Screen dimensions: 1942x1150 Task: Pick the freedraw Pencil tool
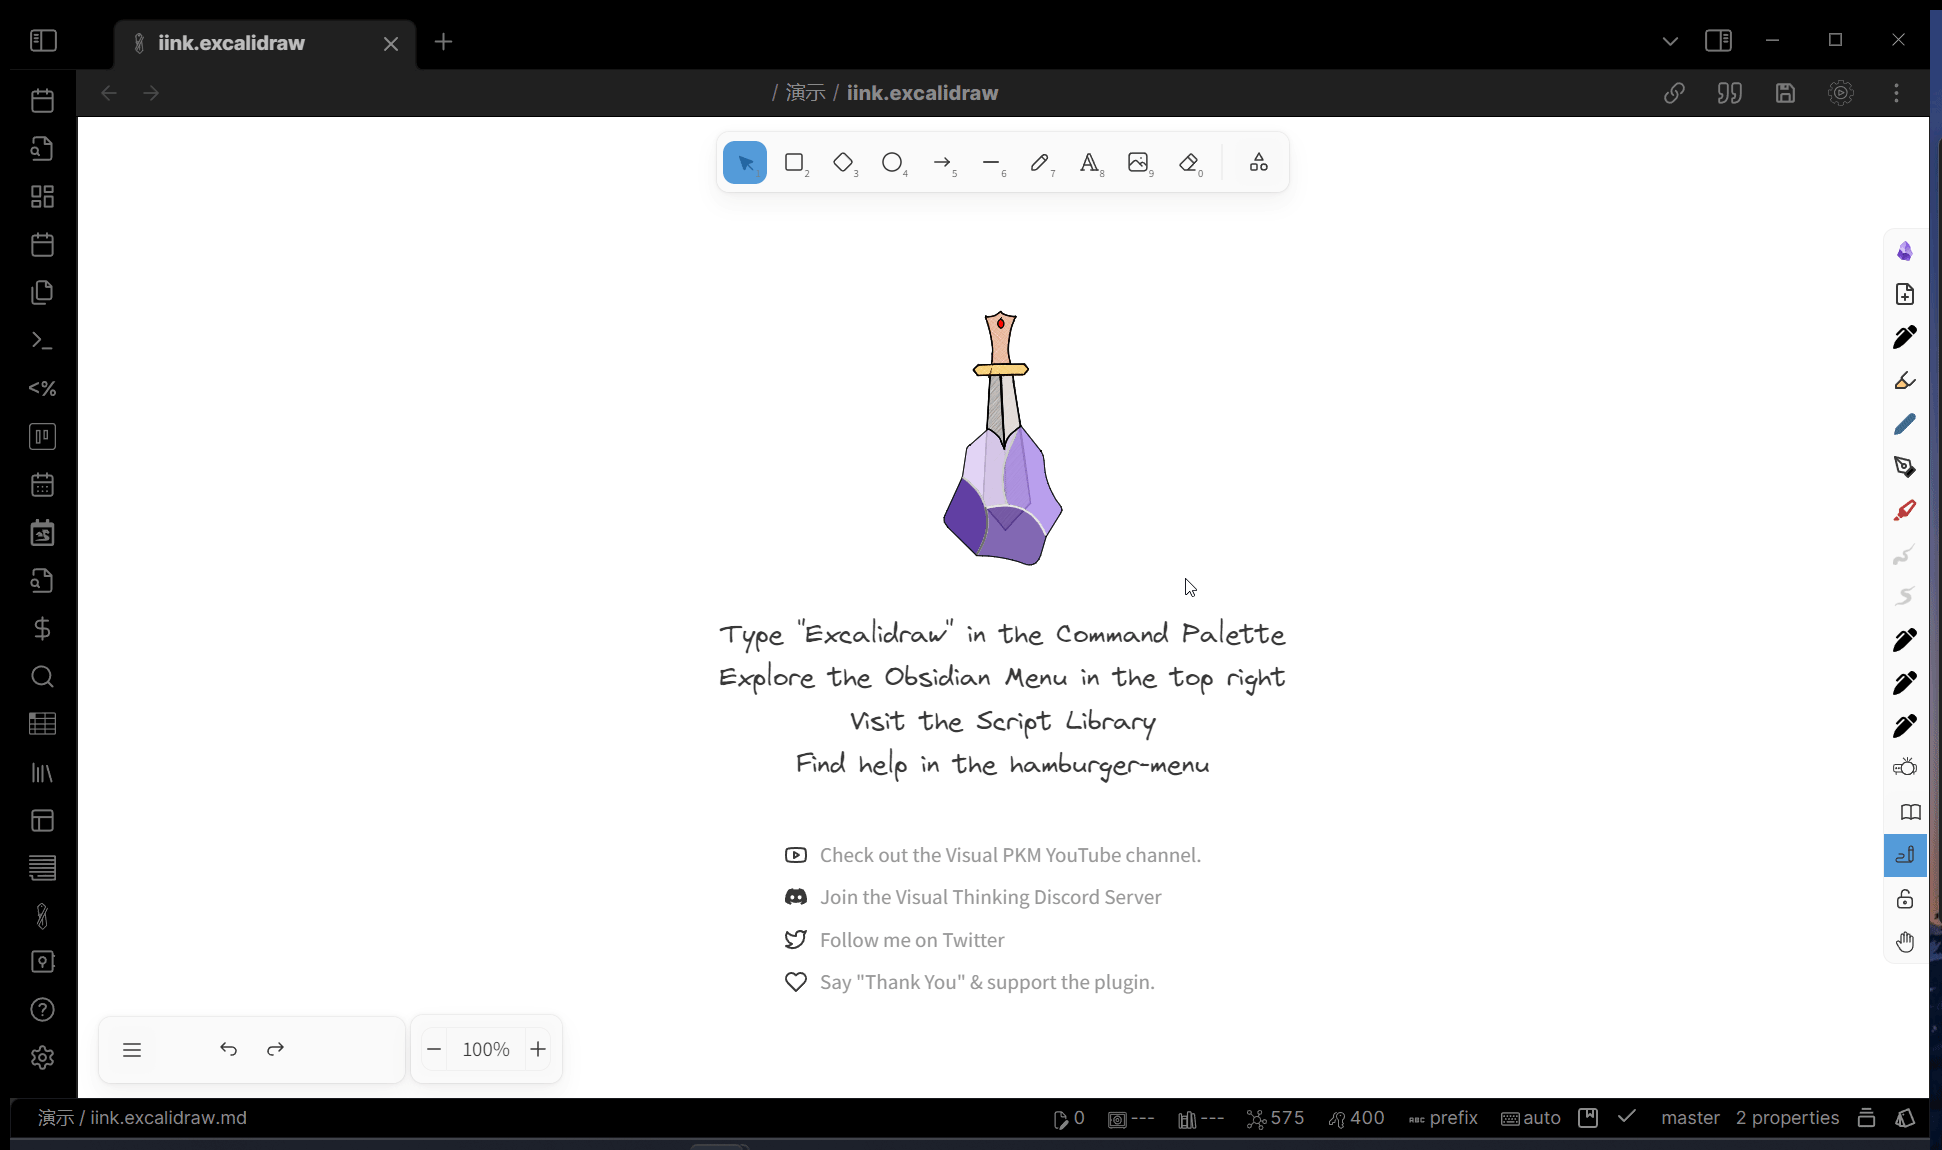[x=1040, y=163]
